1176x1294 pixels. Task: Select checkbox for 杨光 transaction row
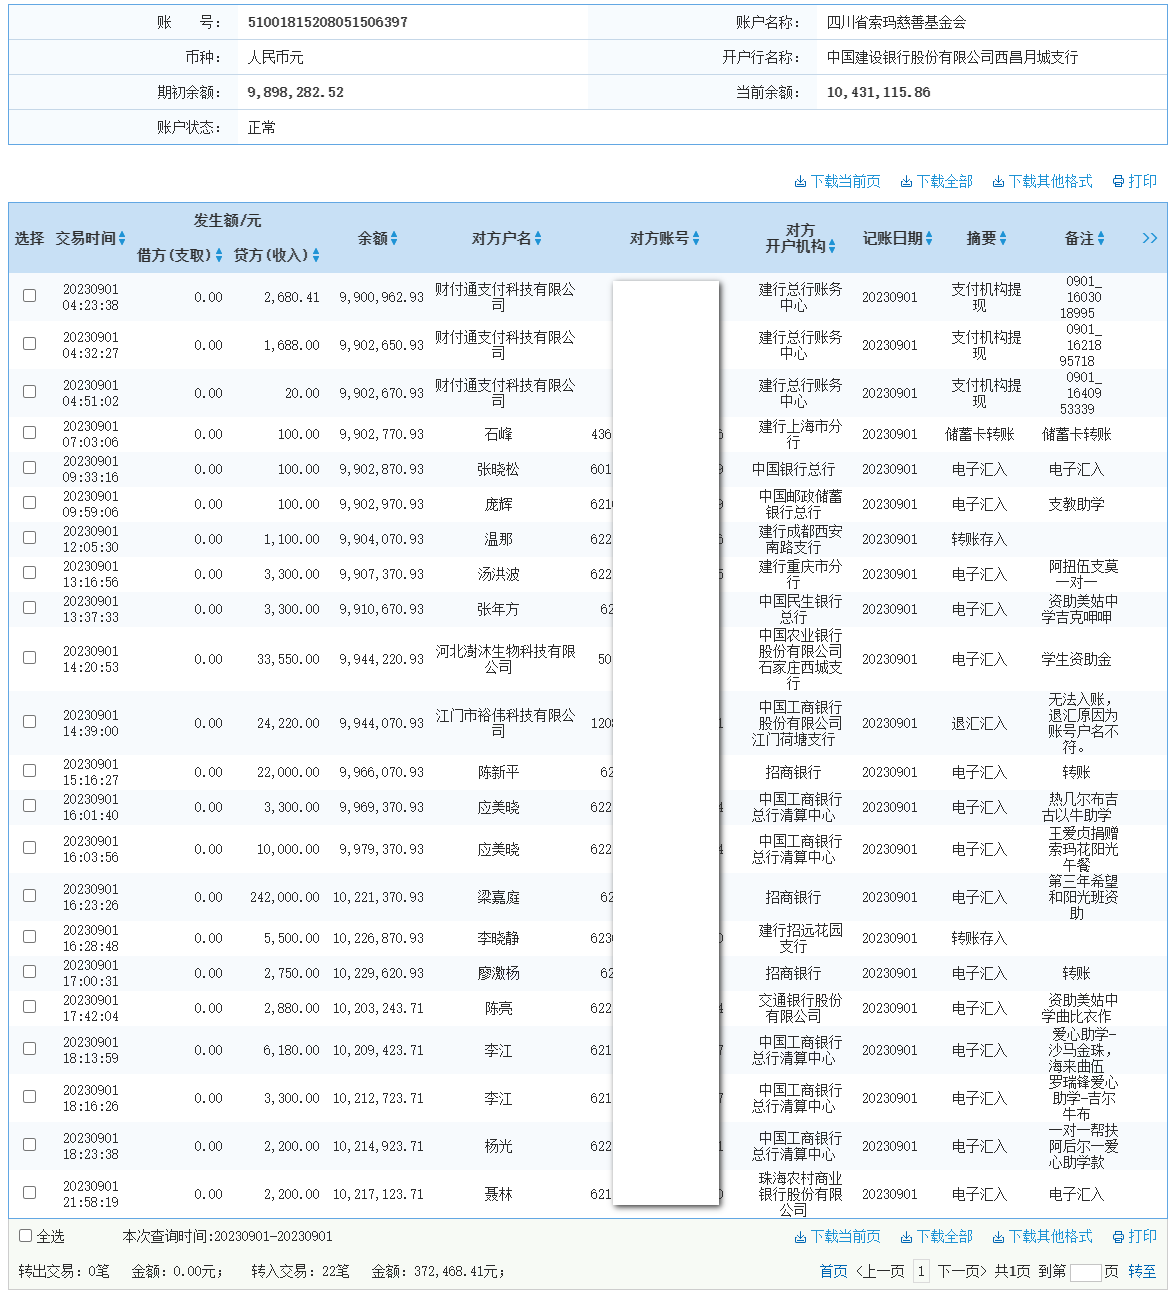point(29,1145)
